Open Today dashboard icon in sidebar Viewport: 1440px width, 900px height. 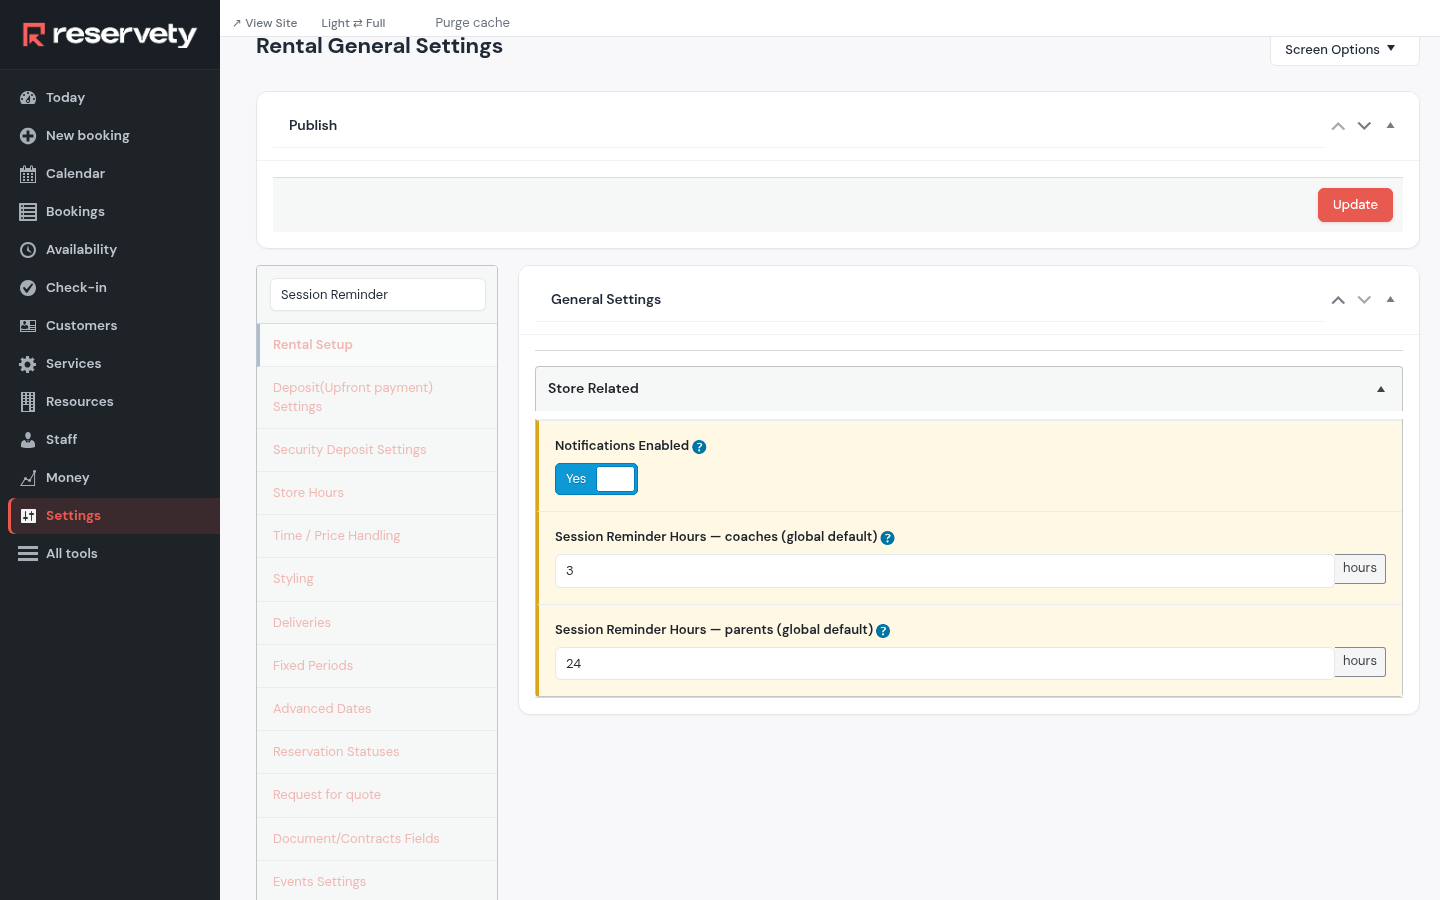click(x=28, y=98)
